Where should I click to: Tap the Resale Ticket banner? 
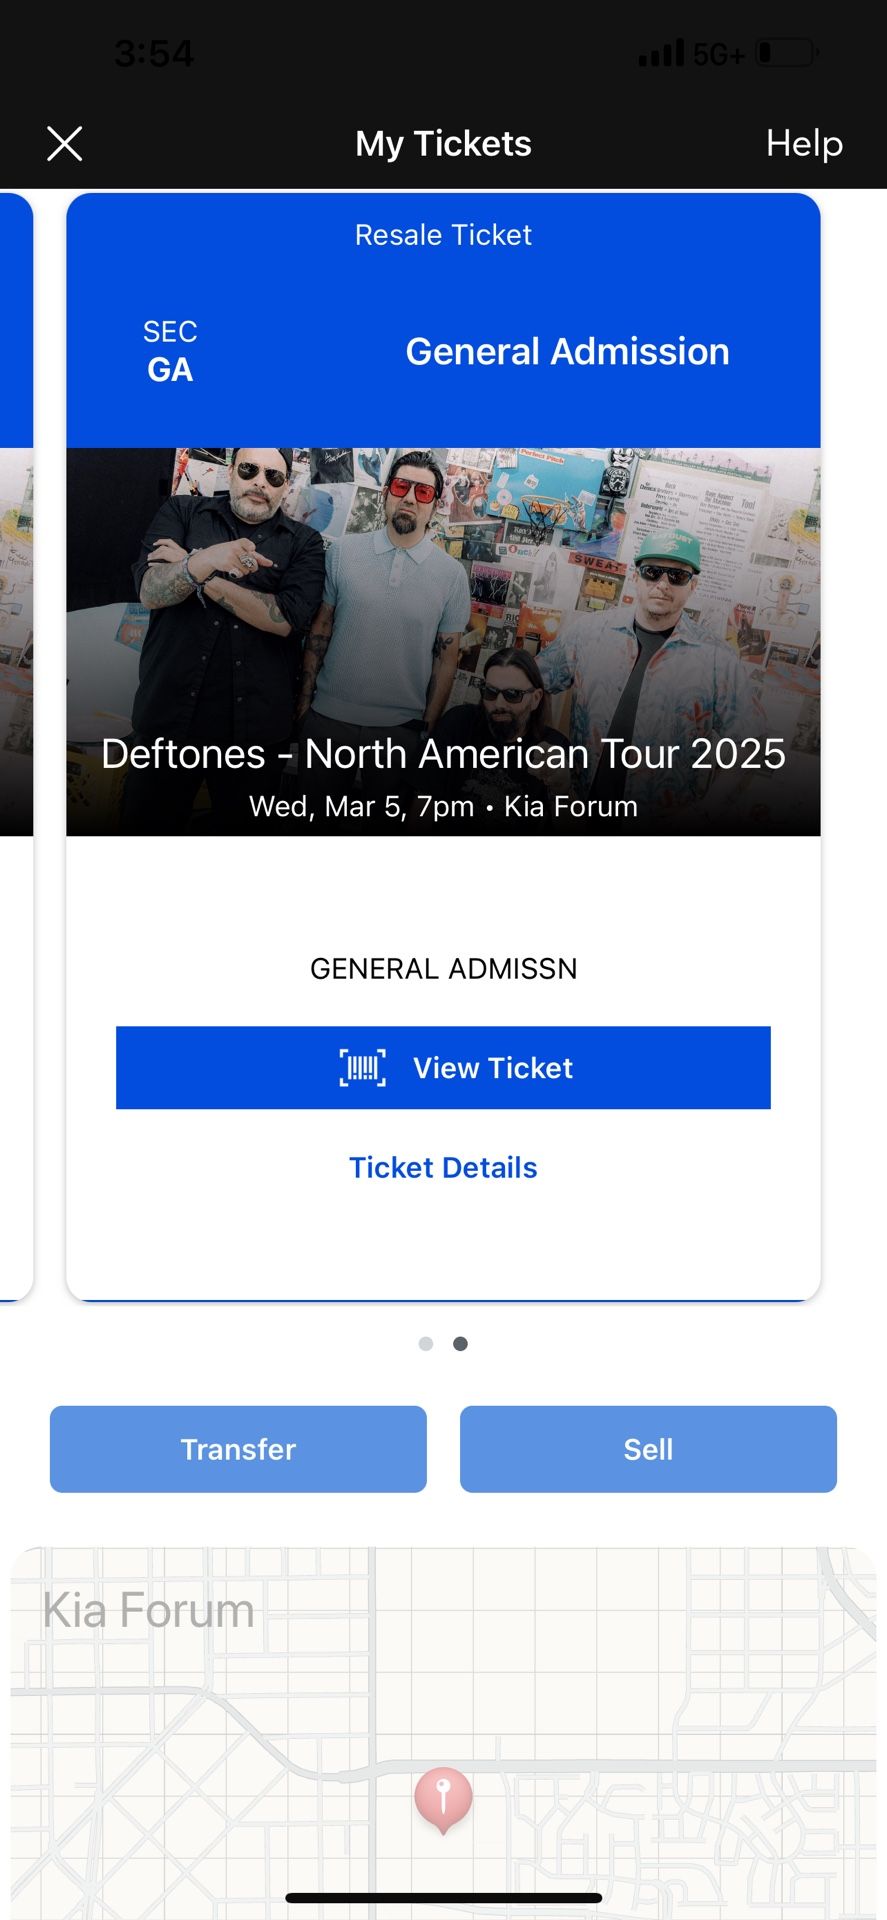(443, 234)
